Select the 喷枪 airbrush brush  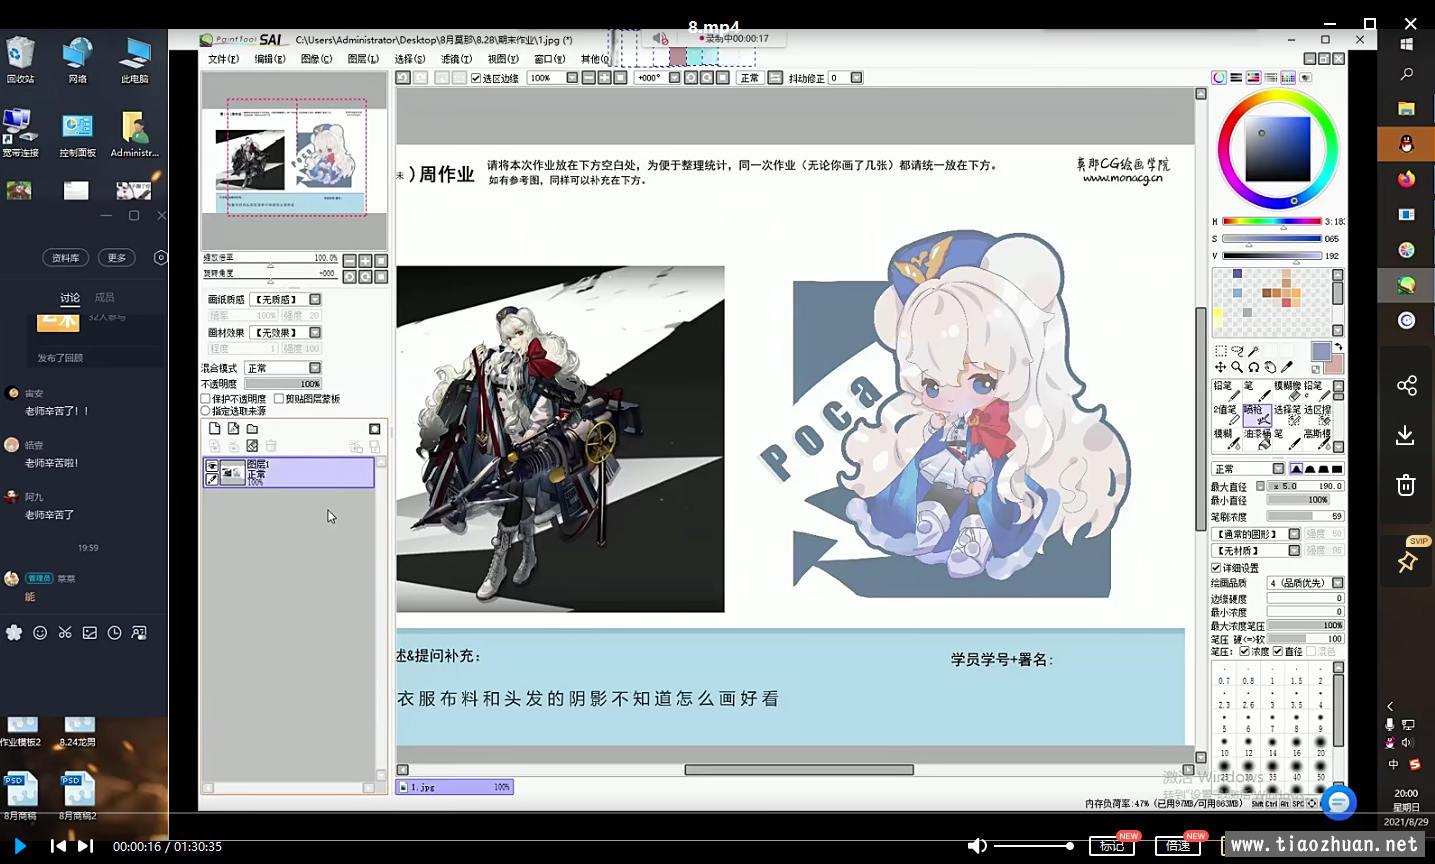tap(1257, 415)
